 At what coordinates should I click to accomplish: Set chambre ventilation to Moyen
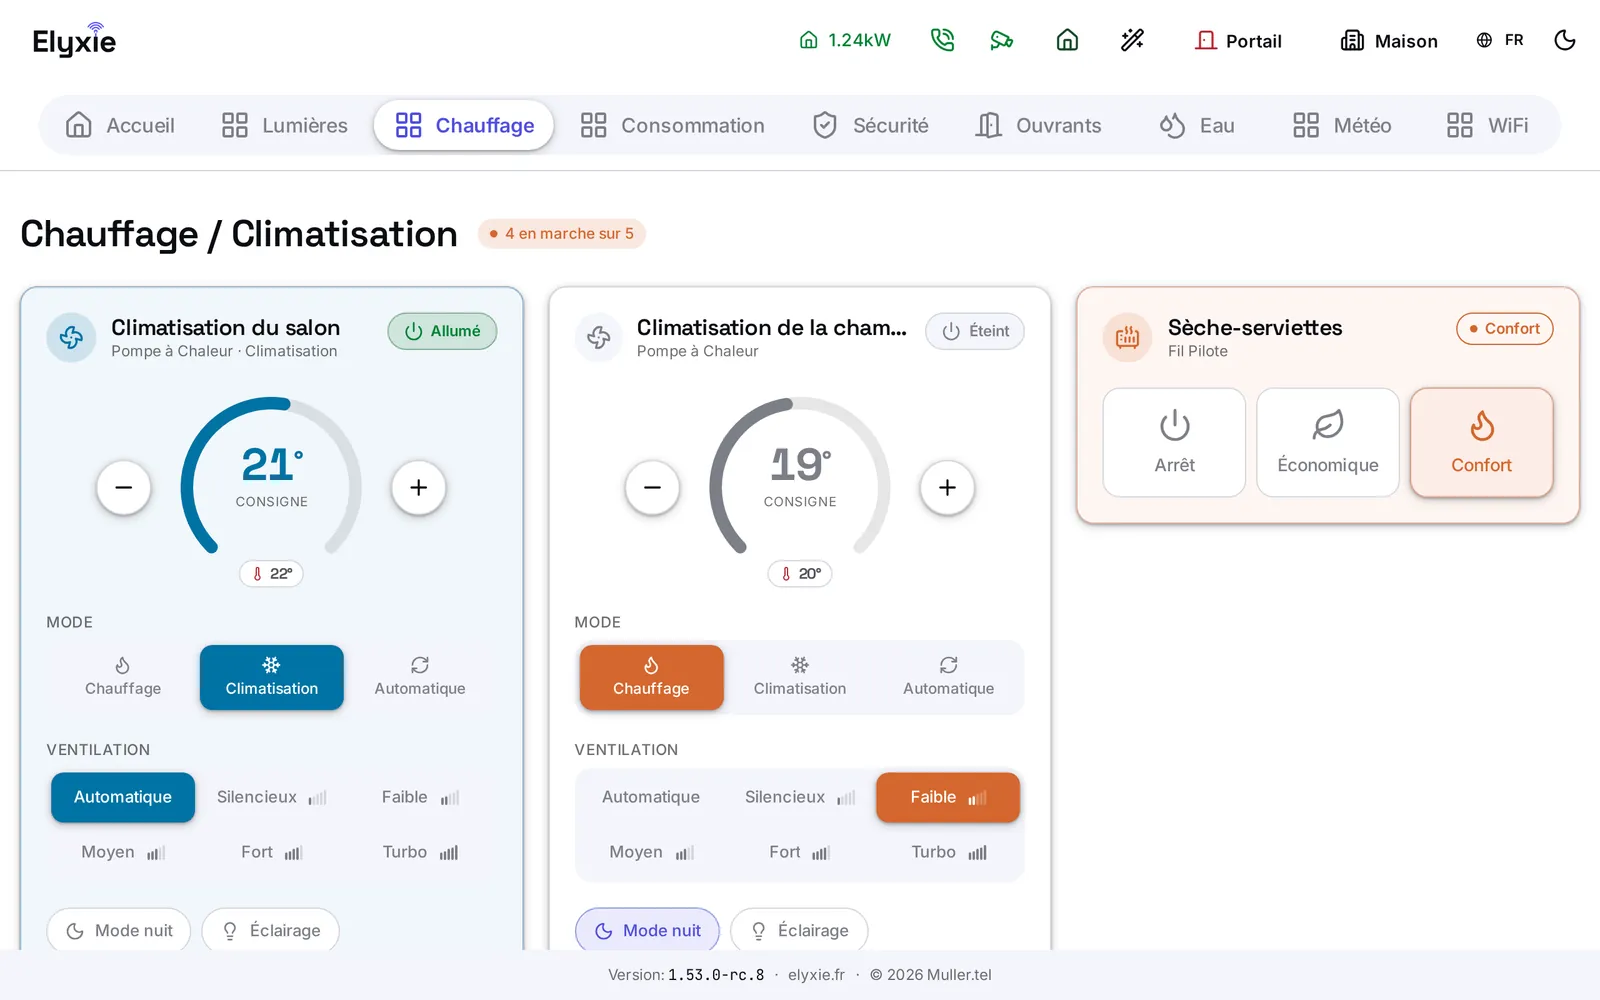pyautogui.click(x=651, y=852)
